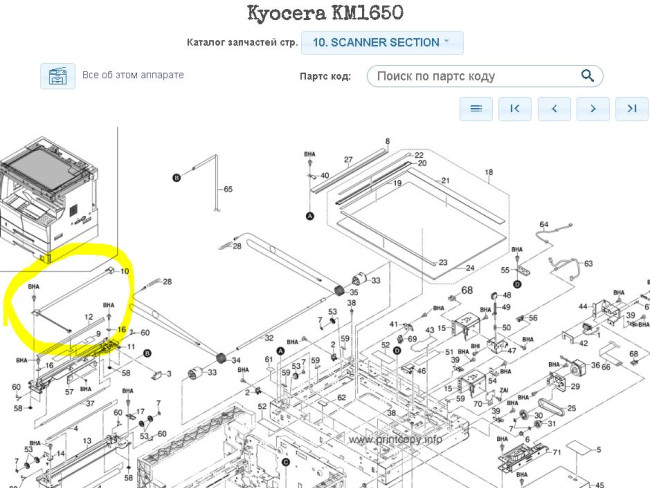650x488 pixels.
Task: Select part number 19 on diagram
Action: (x=397, y=183)
